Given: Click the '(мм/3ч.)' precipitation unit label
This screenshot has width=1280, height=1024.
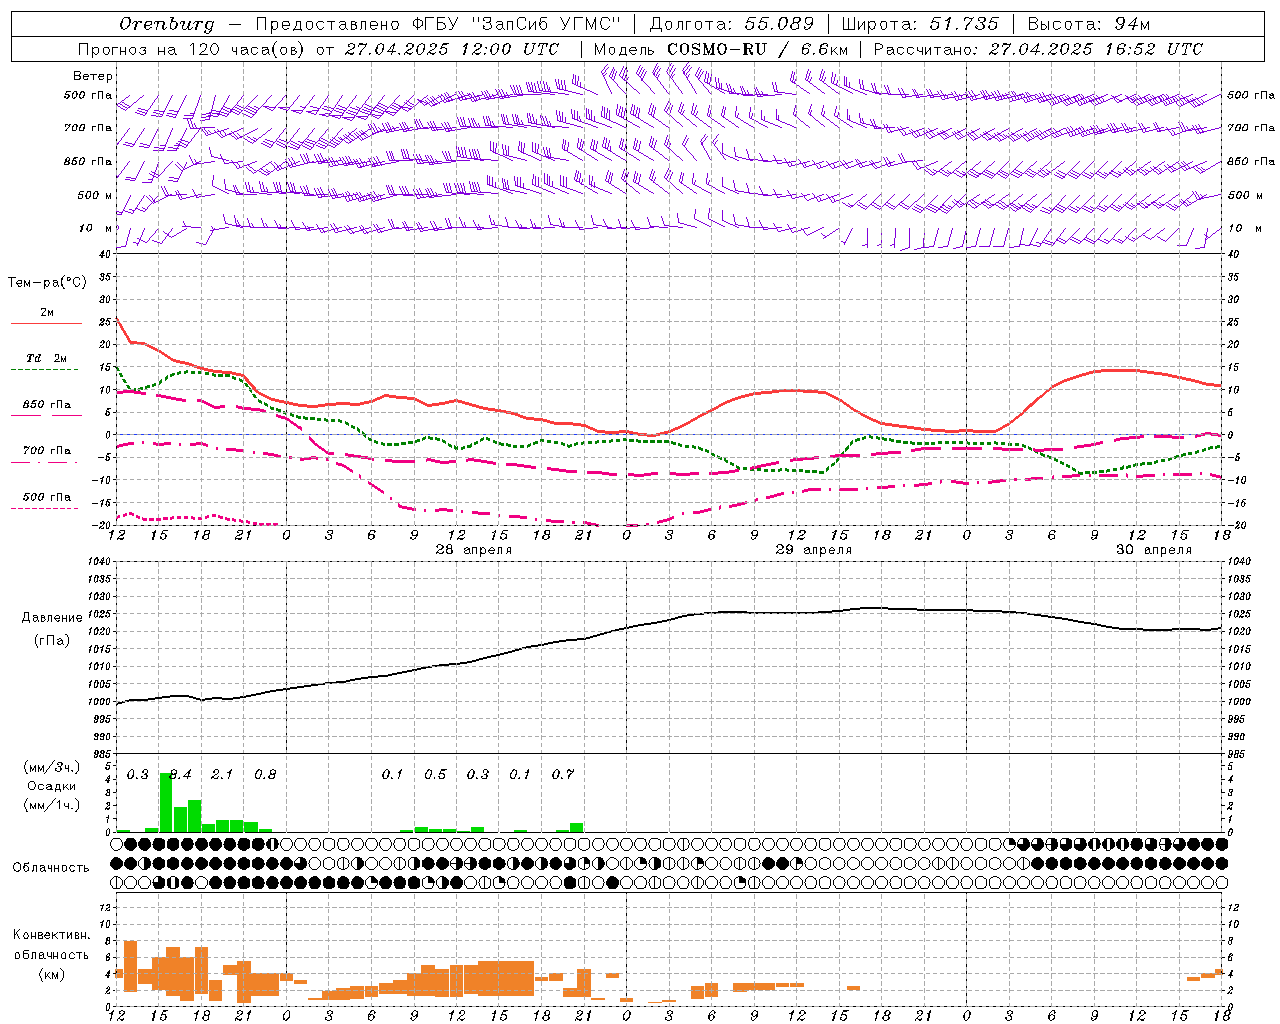Looking at the screenshot, I should 52,767.
